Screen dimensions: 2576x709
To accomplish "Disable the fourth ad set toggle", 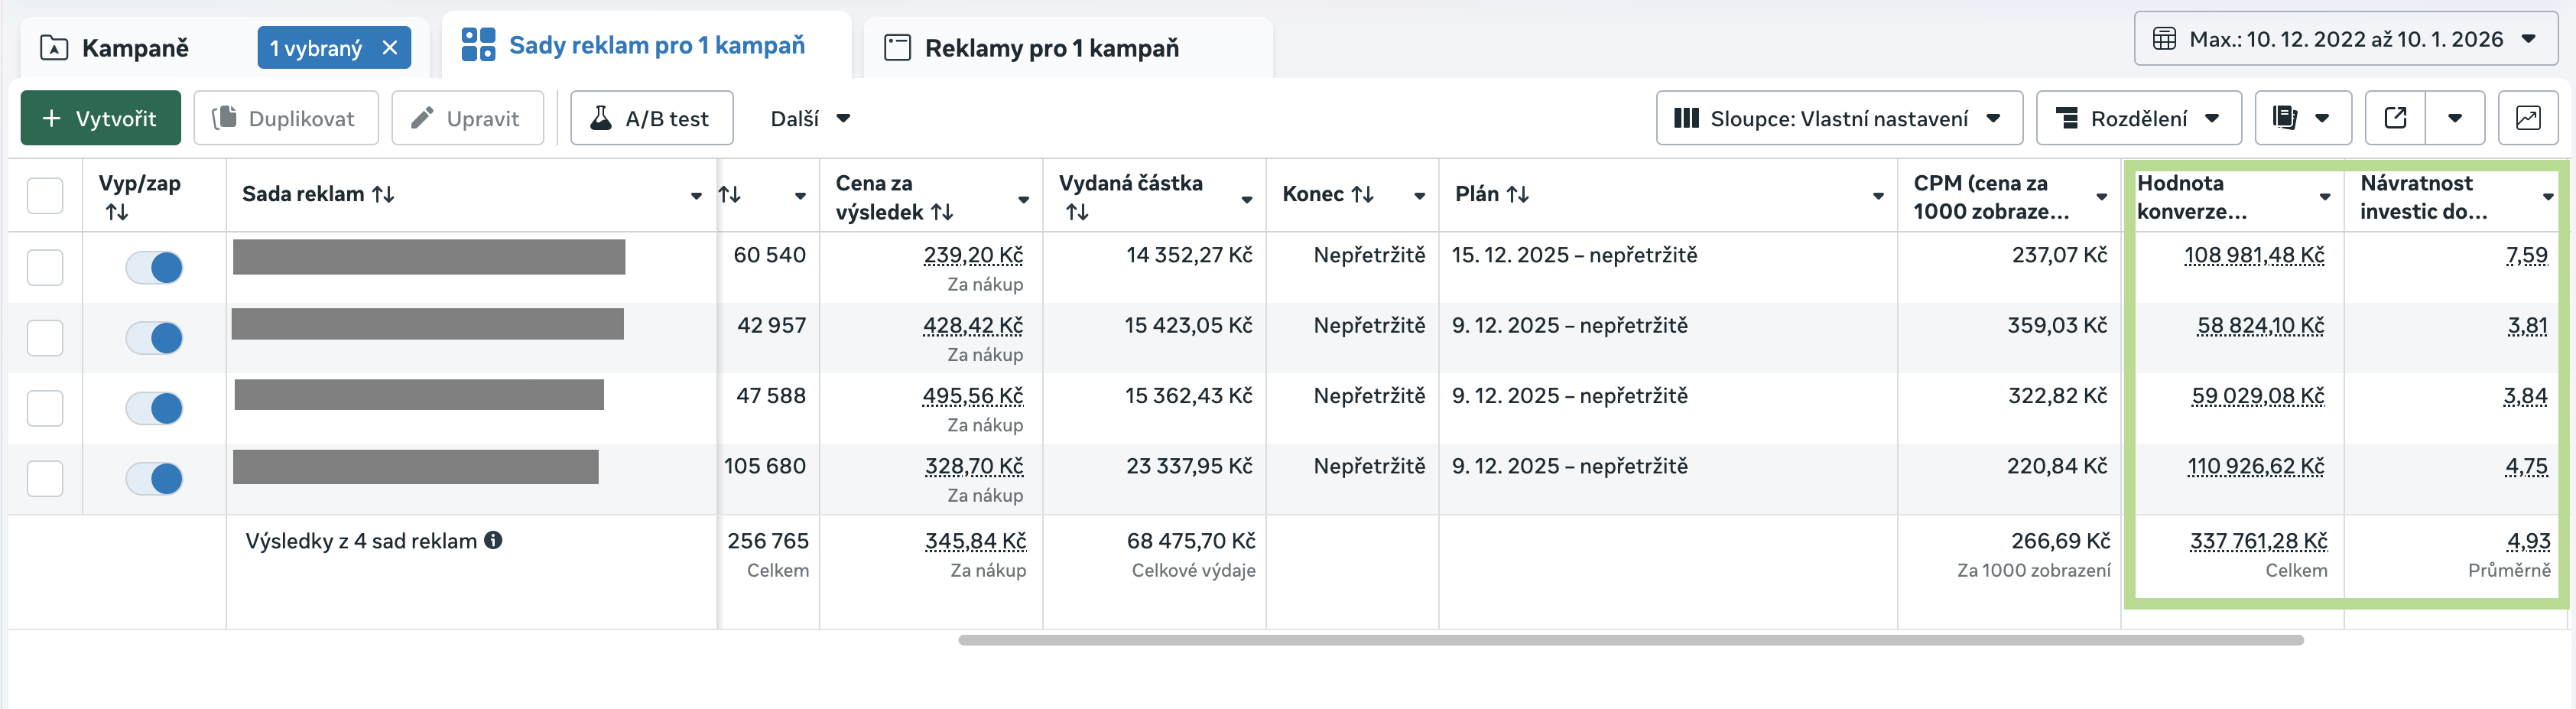I will (154, 478).
